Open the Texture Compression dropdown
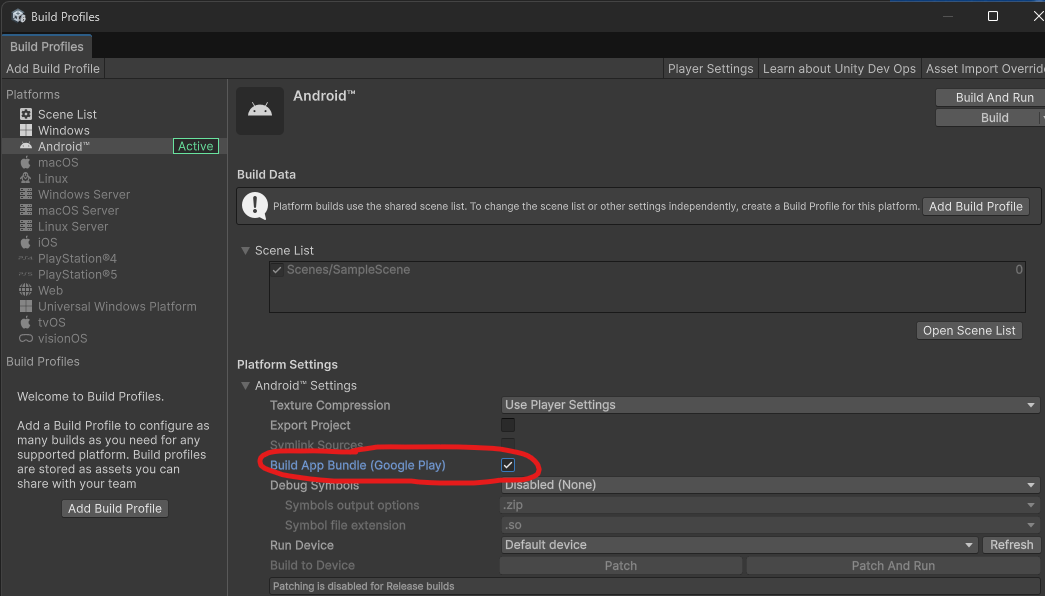The width and height of the screenshot is (1045, 596). [770, 405]
